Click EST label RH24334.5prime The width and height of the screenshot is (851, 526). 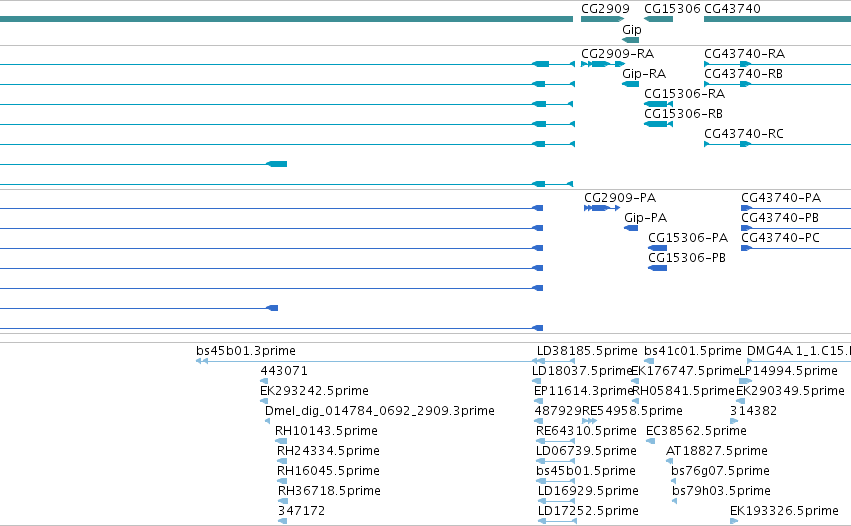point(328,452)
